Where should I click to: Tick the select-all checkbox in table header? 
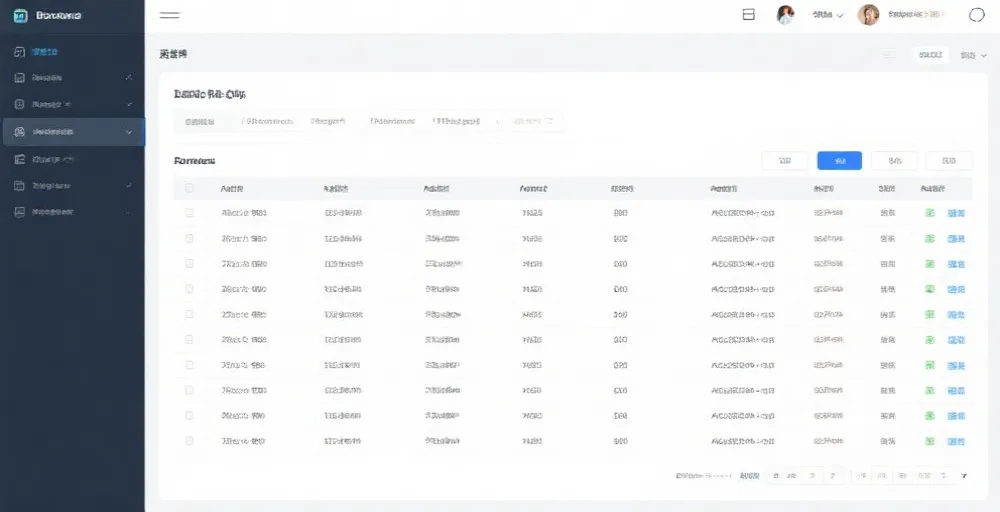(x=189, y=188)
